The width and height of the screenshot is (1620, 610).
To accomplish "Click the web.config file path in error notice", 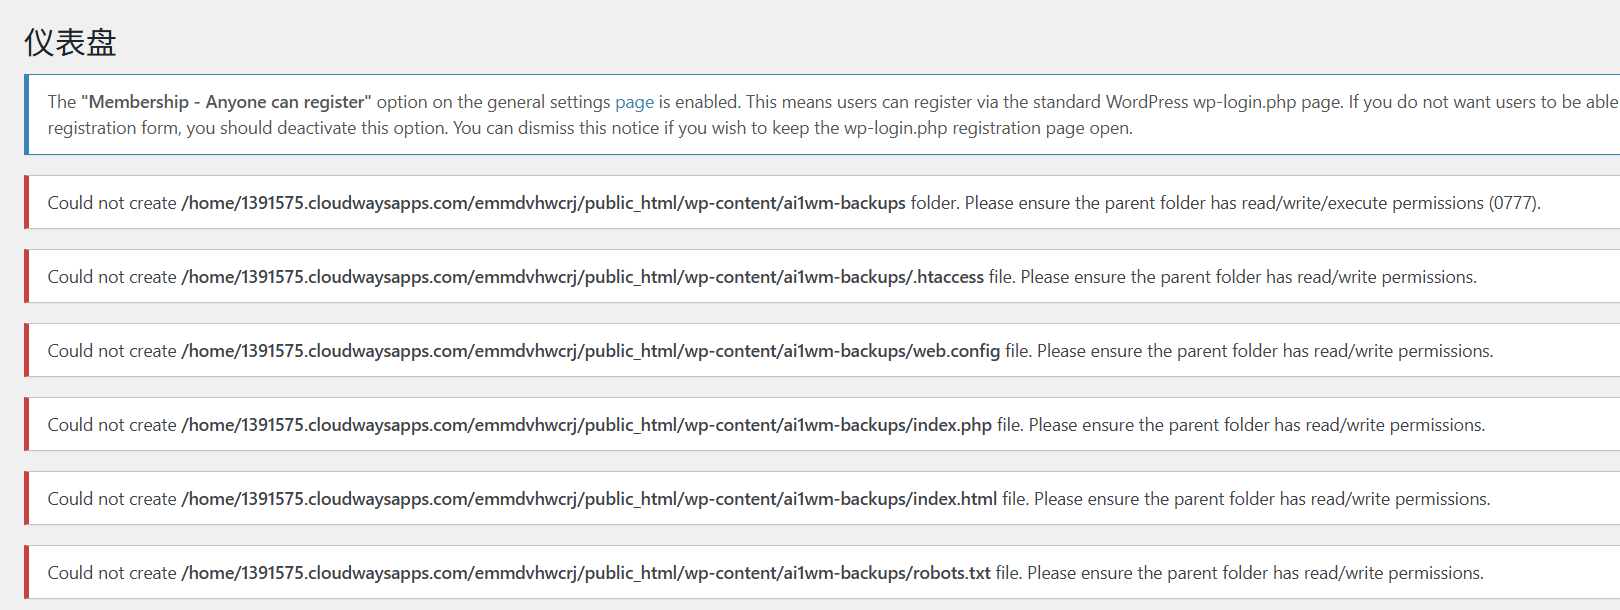I will pyautogui.click(x=590, y=351).
